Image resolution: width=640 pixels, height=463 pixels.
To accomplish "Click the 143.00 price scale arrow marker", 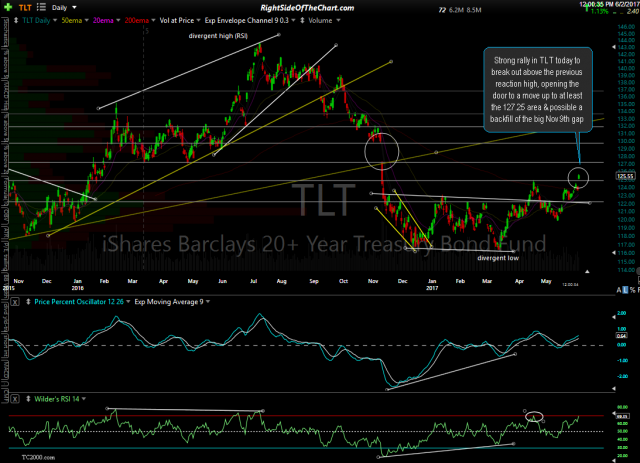I will (614, 47).
